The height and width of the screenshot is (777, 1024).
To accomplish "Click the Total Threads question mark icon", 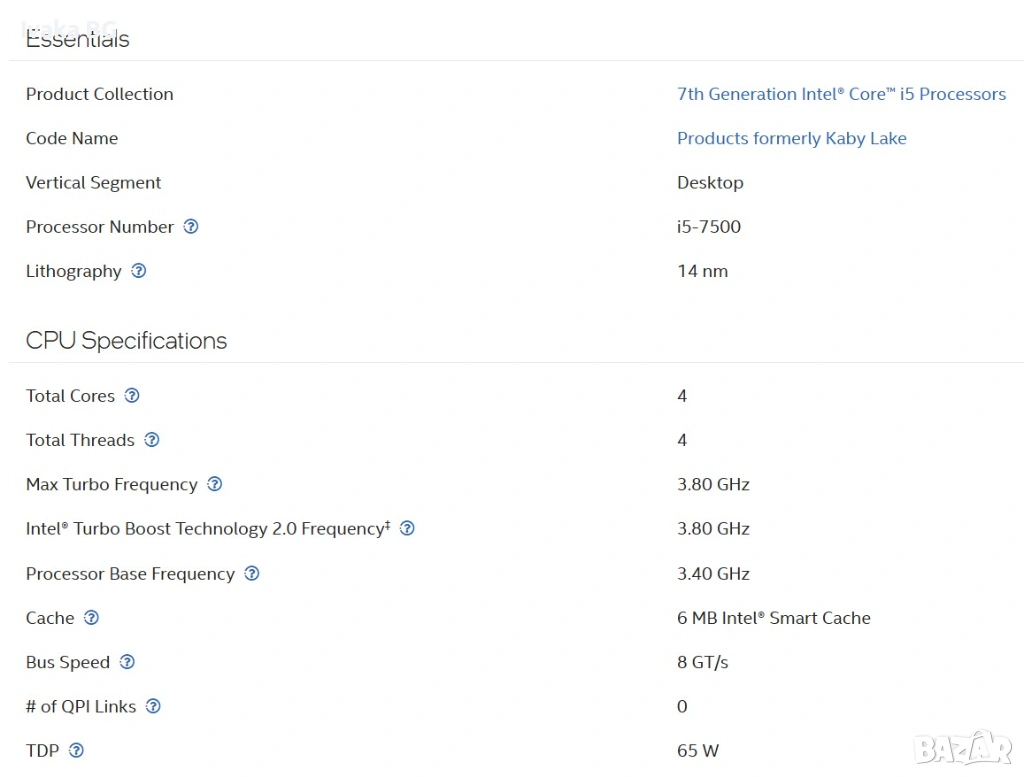I will (x=152, y=440).
